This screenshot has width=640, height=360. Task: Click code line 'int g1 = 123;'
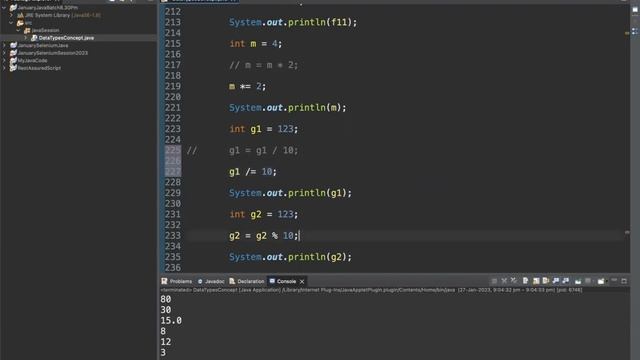[263, 129]
